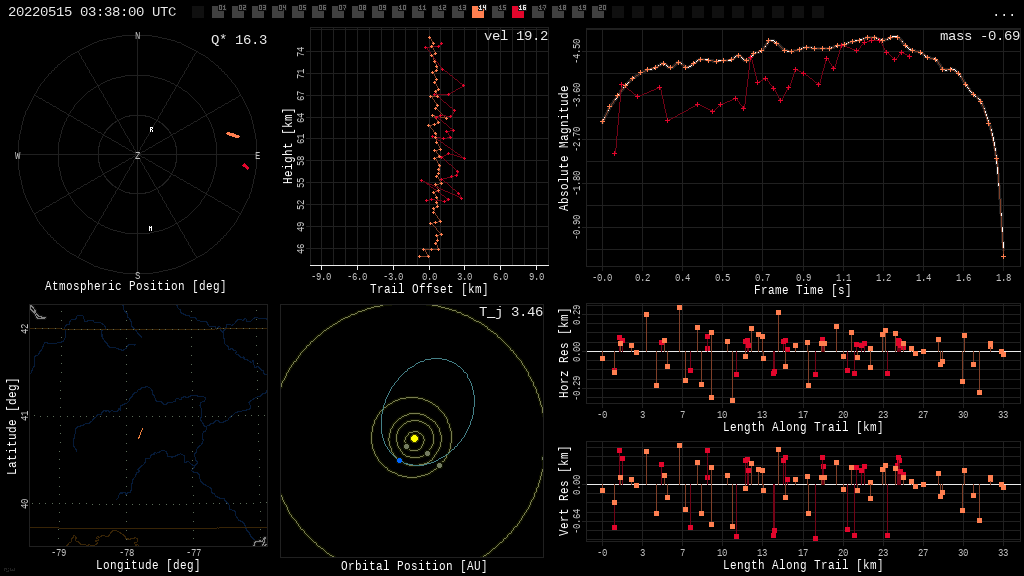The width and height of the screenshot is (1024, 576).
Task: Select the camera 20 square
Action: [598, 12]
